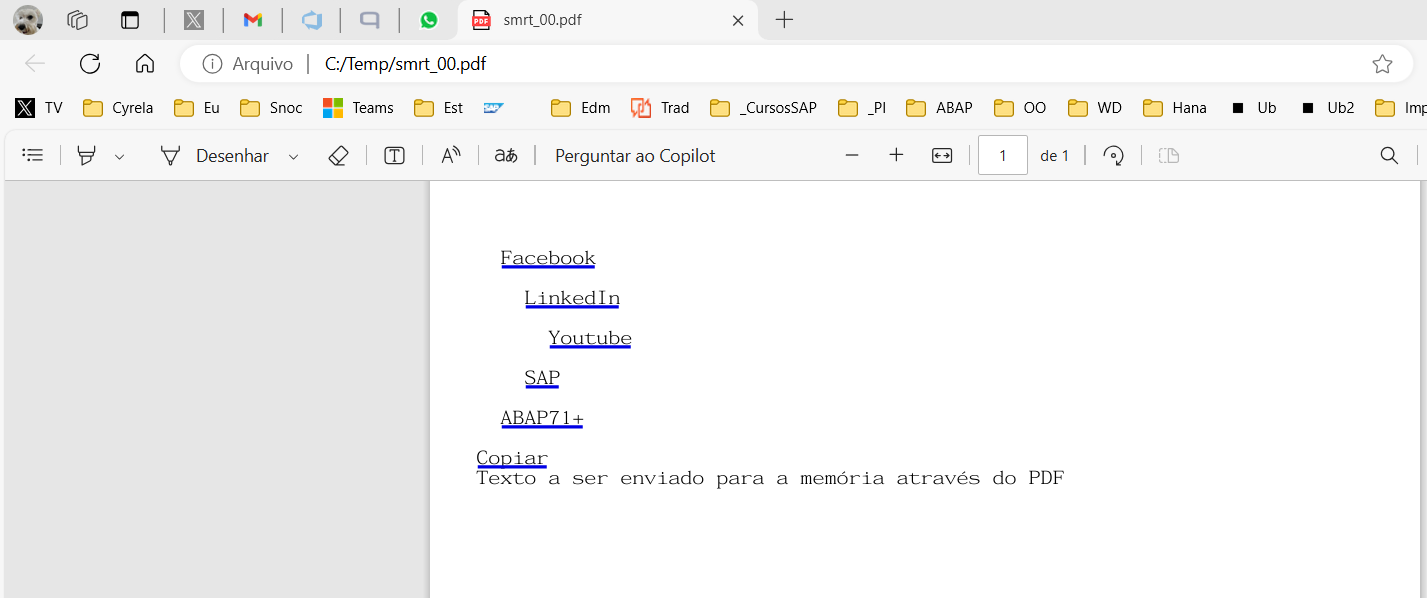Select the eraser tool

point(338,156)
